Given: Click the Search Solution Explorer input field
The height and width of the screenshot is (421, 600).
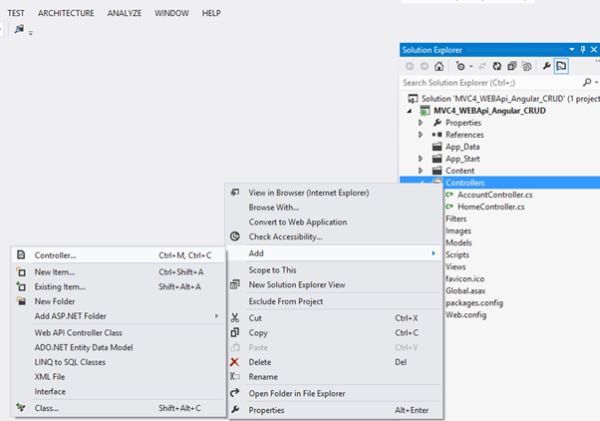Looking at the screenshot, I should tap(491, 82).
